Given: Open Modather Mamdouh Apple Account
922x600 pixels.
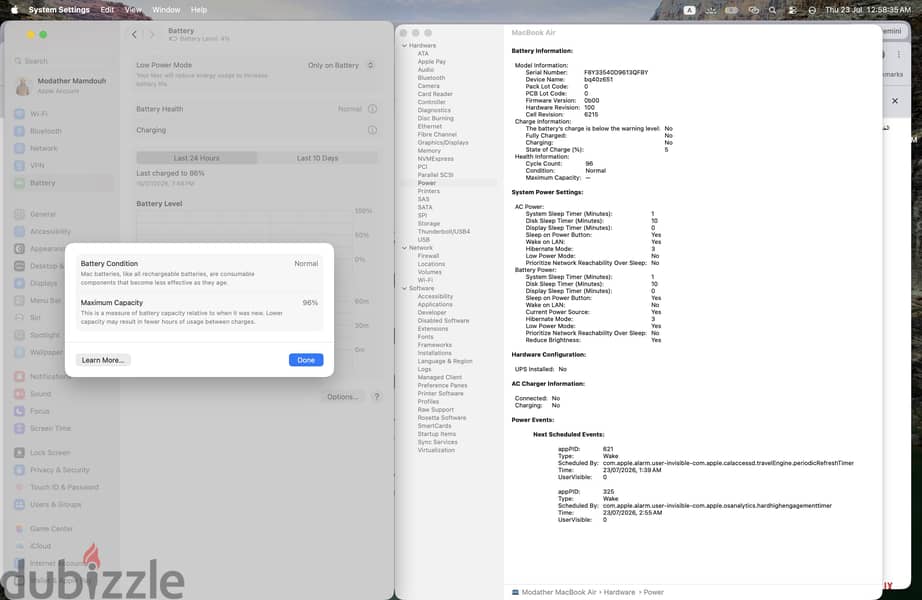Looking at the screenshot, I should pyautogui.click(x=62, y=85).
